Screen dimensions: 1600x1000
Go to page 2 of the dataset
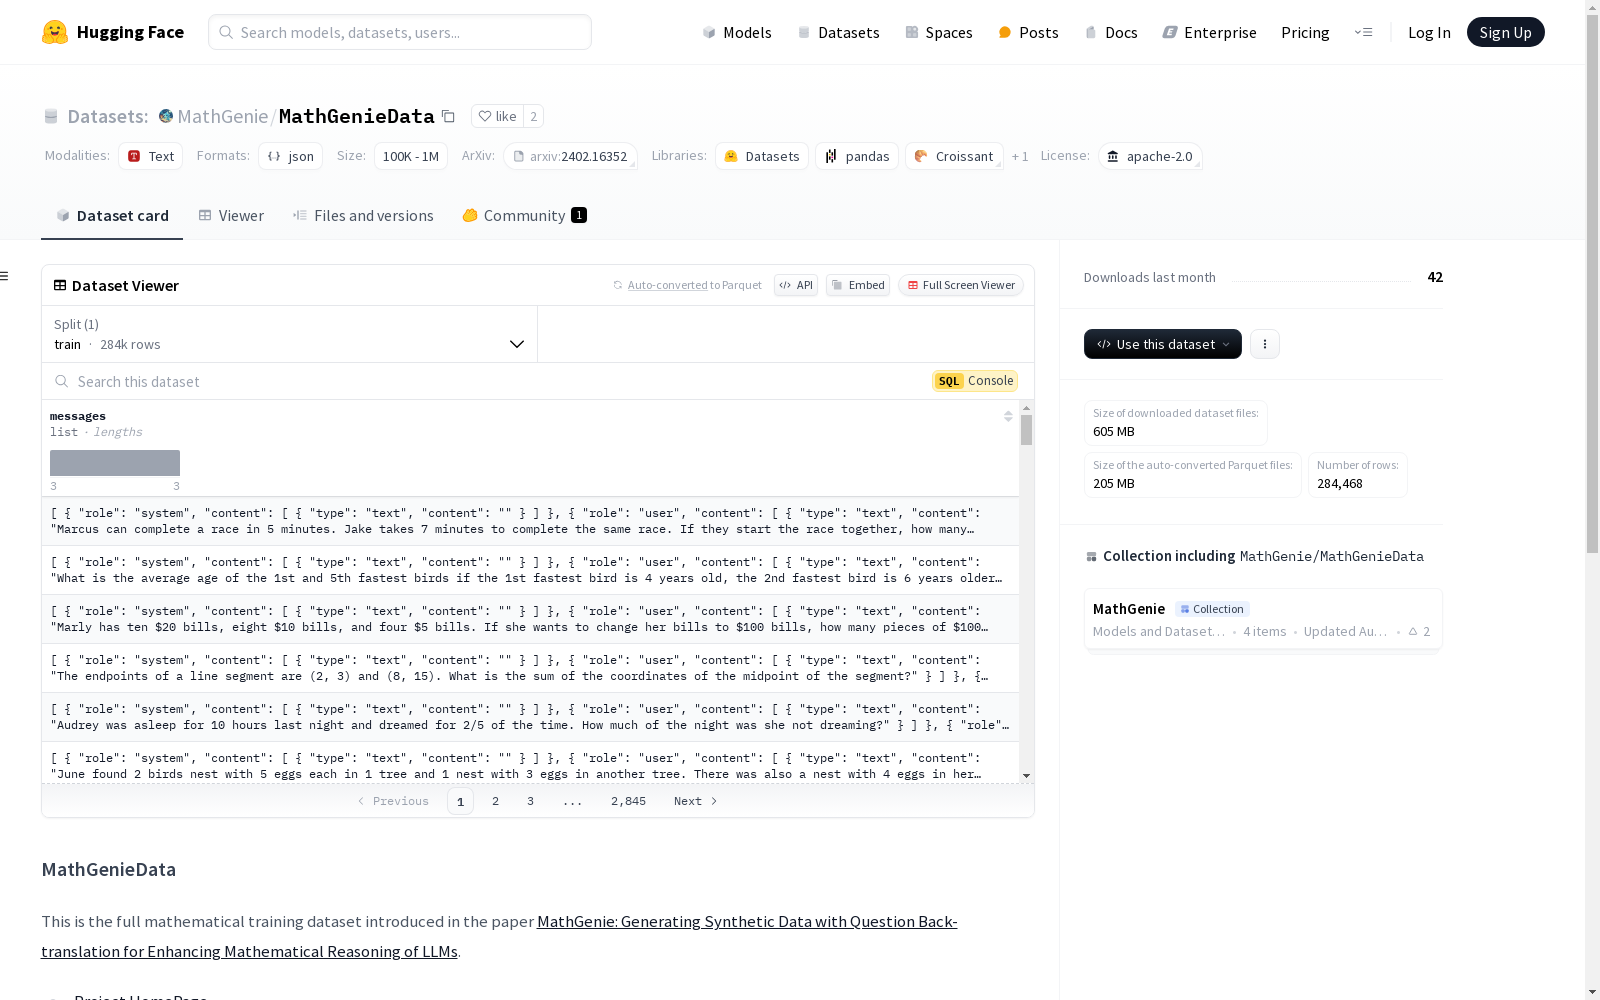click(495, 801)
